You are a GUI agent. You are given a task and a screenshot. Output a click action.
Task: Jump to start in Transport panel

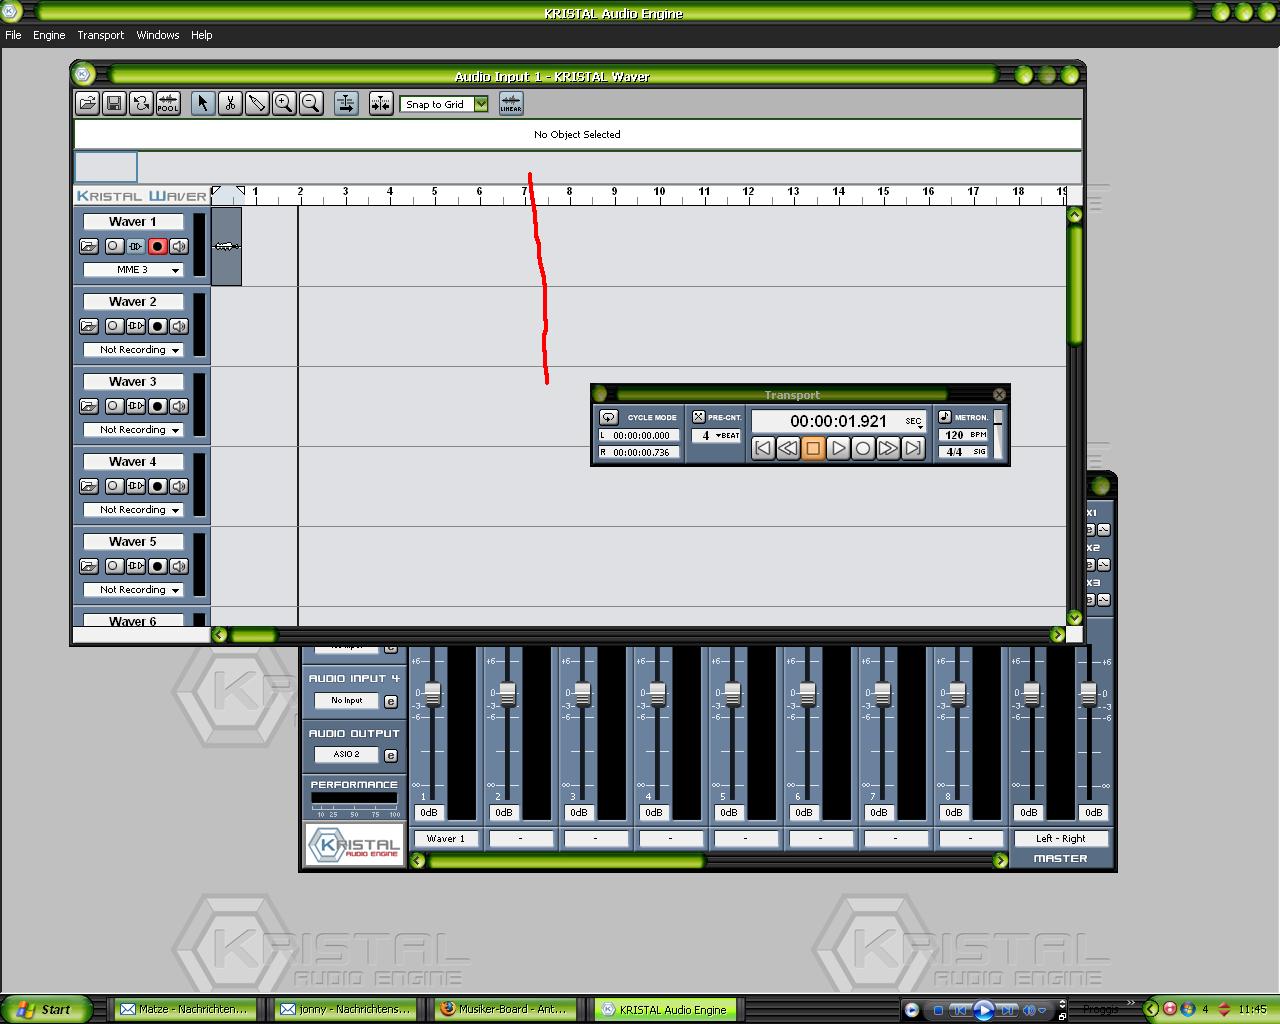[763, 448]
